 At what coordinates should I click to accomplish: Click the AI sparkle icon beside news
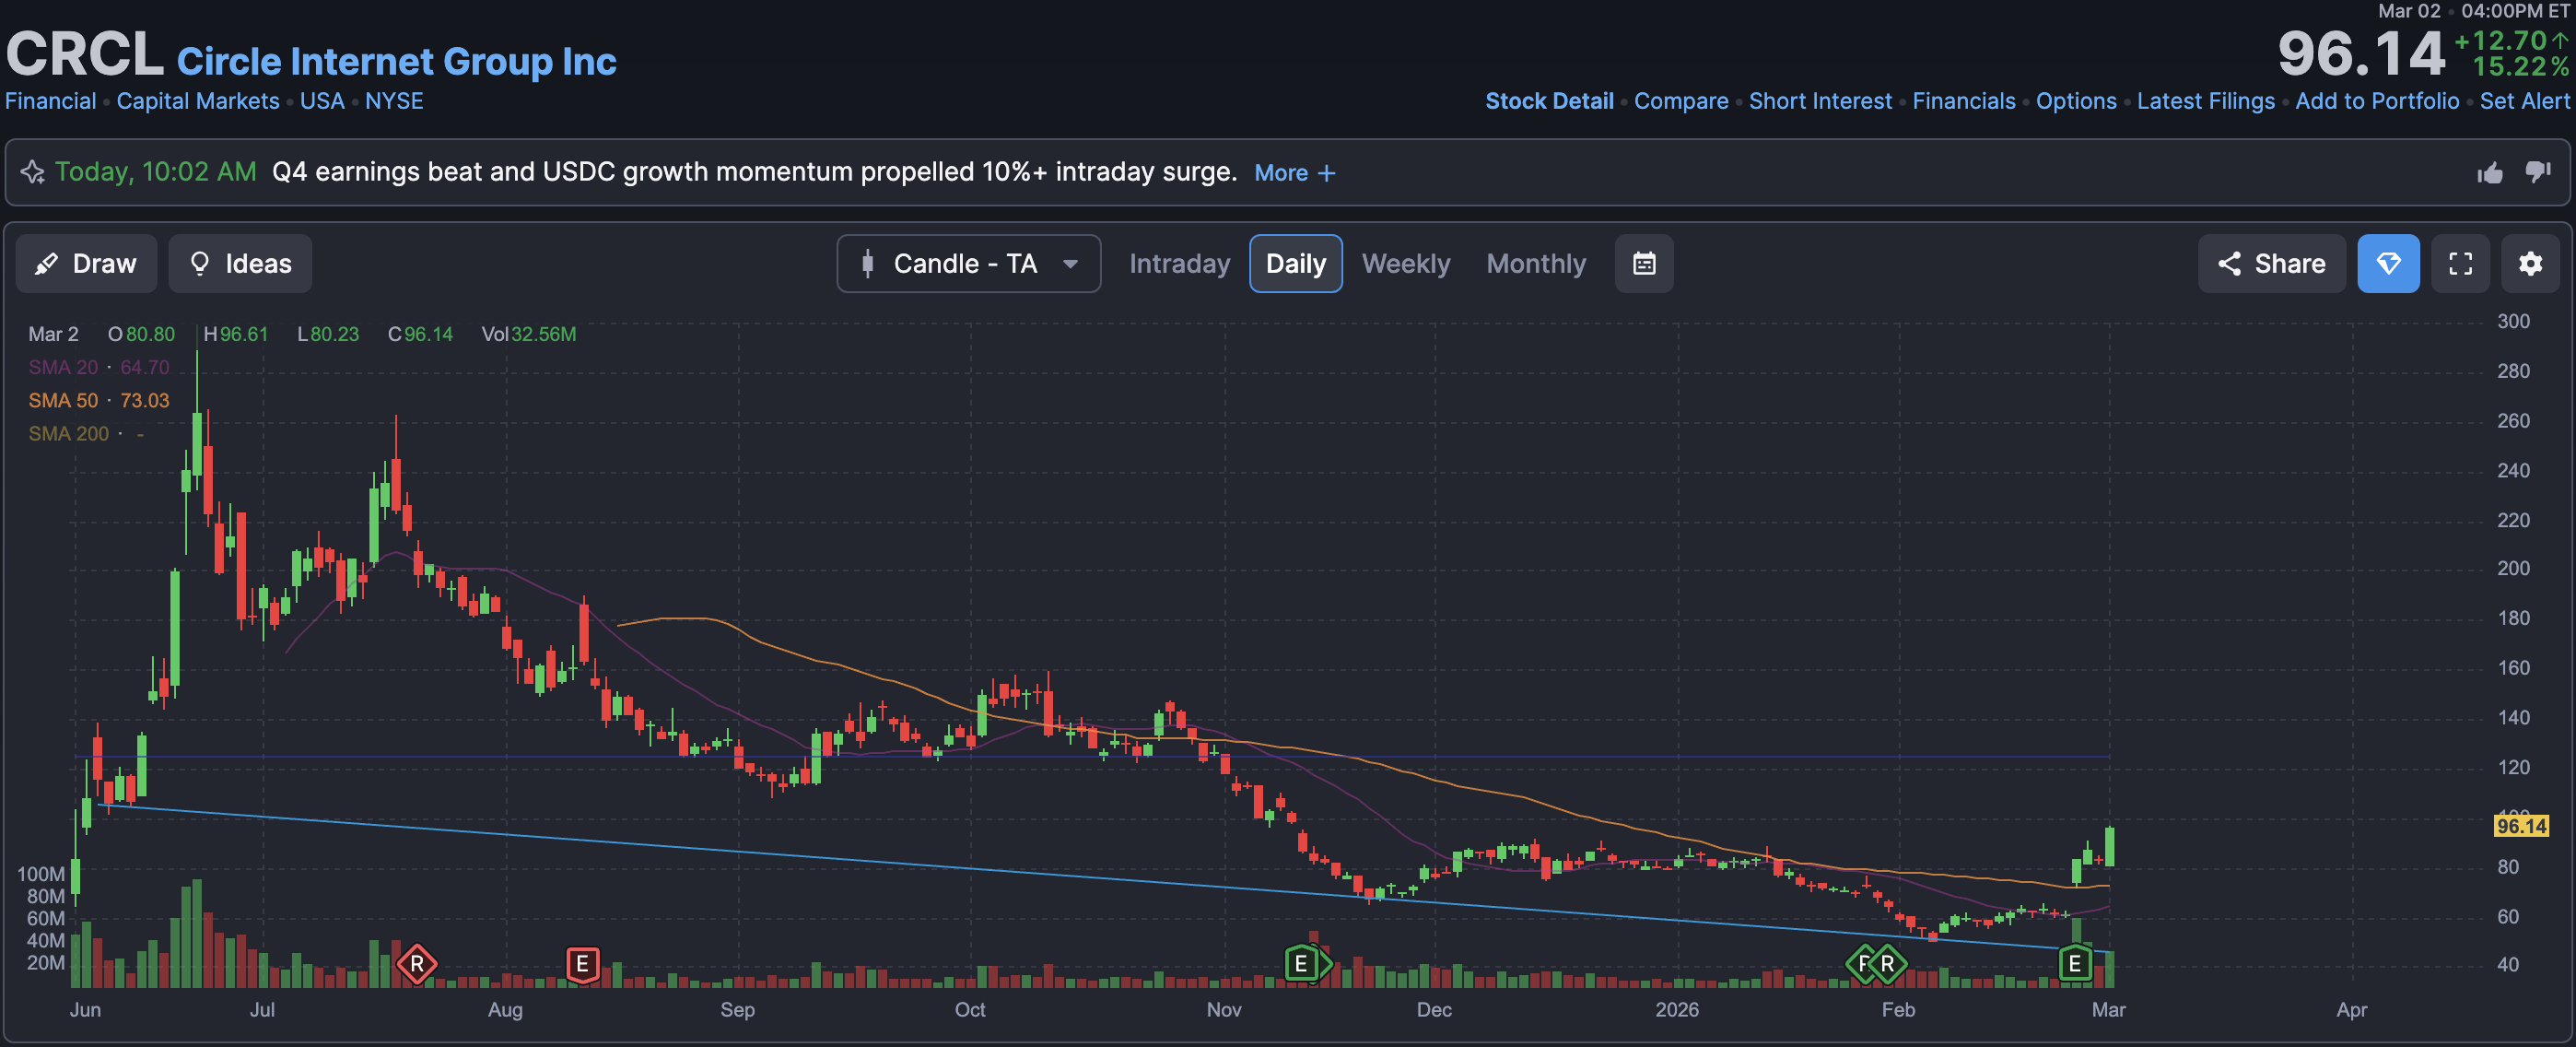(33, 172)
